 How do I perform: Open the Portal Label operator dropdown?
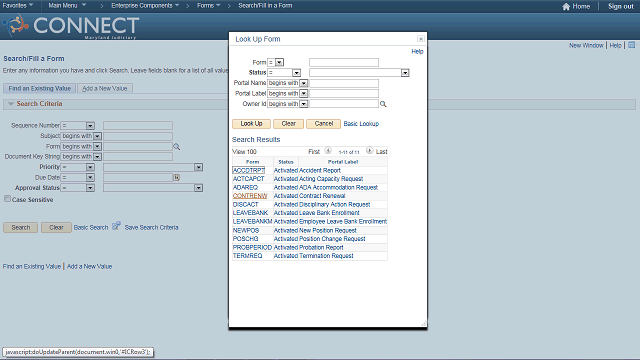point(303,93)
